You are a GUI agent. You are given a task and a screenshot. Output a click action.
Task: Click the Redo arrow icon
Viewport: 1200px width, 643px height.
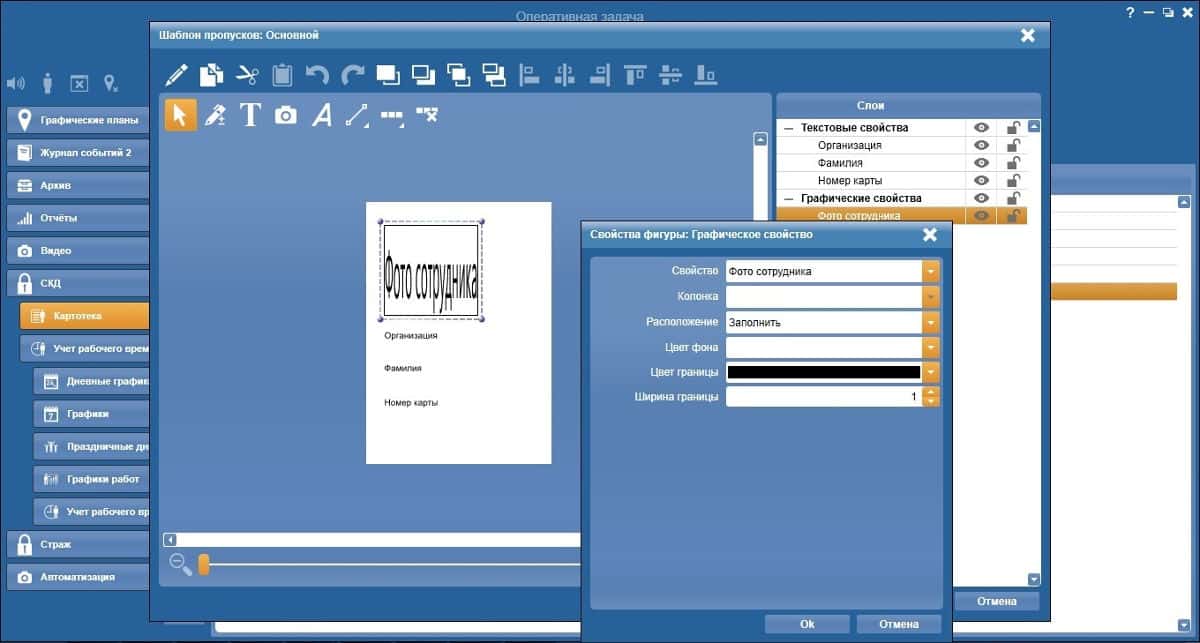coord(352,74)
